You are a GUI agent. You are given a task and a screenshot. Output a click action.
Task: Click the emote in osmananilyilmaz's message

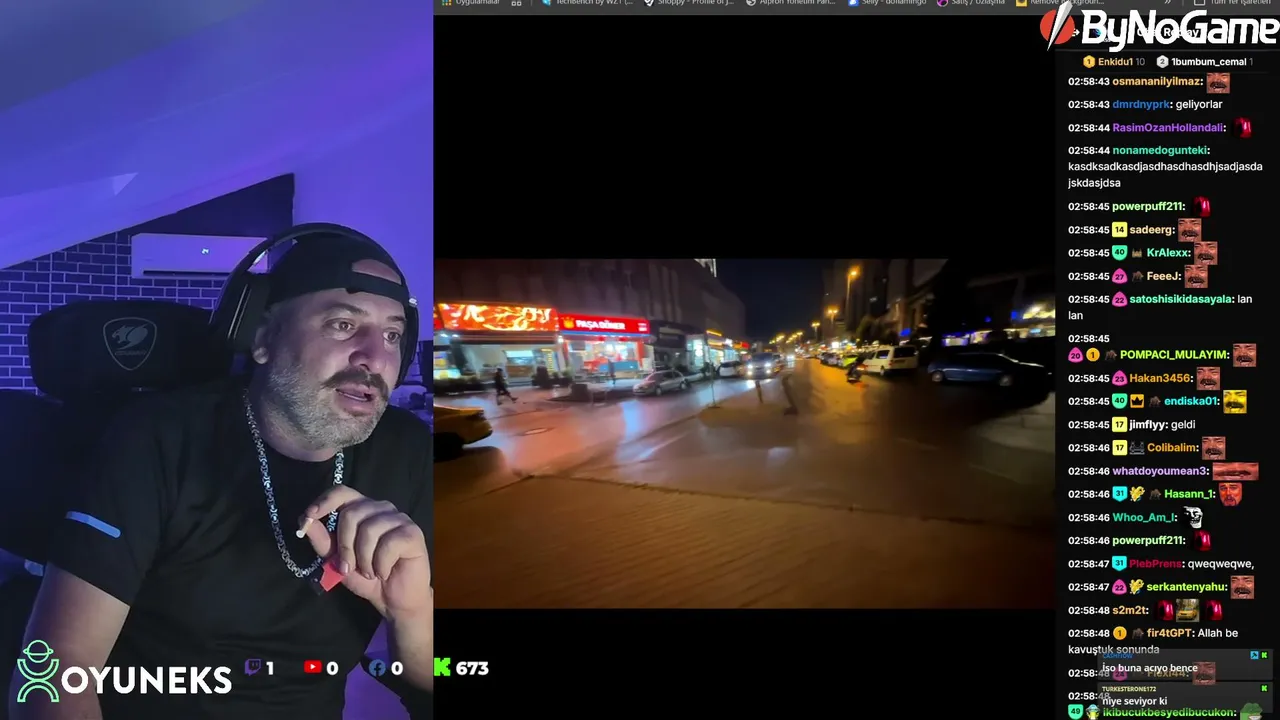pos(1217,82)
